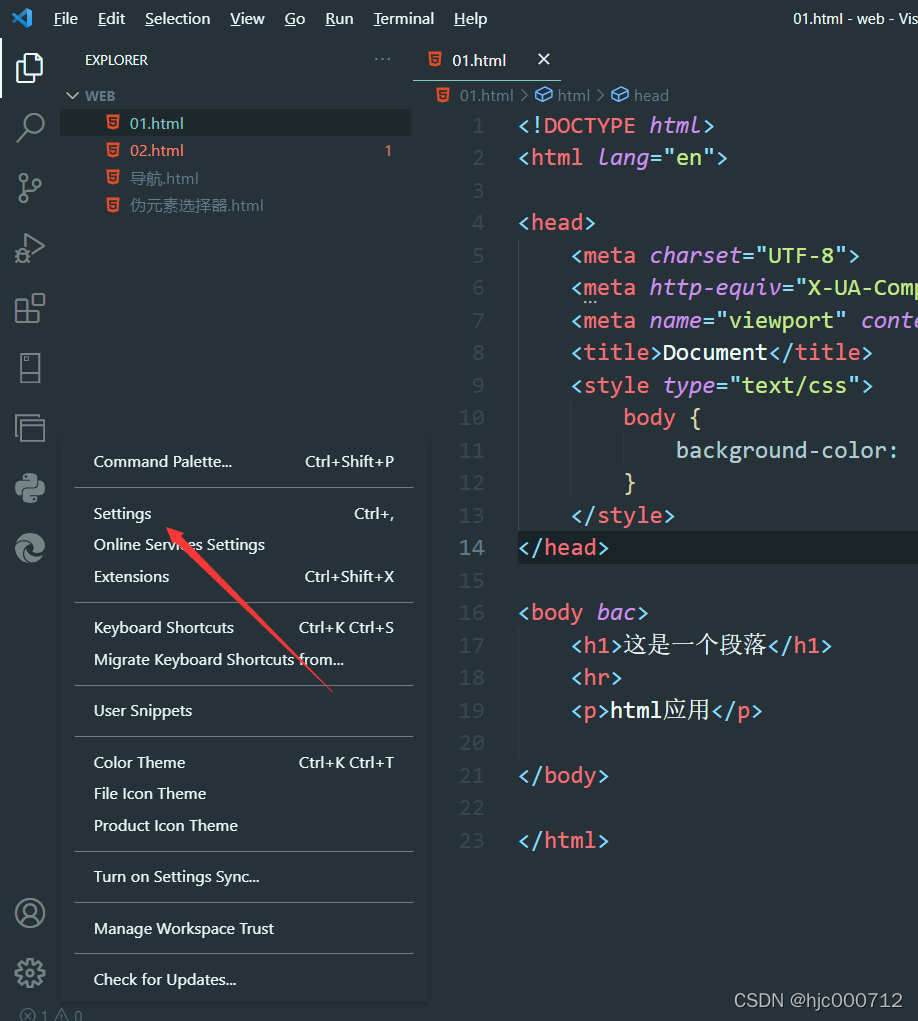Open the Selection menu
Image resolution: width=918 pixels, height=1021 pixels.
coord(177,19)
